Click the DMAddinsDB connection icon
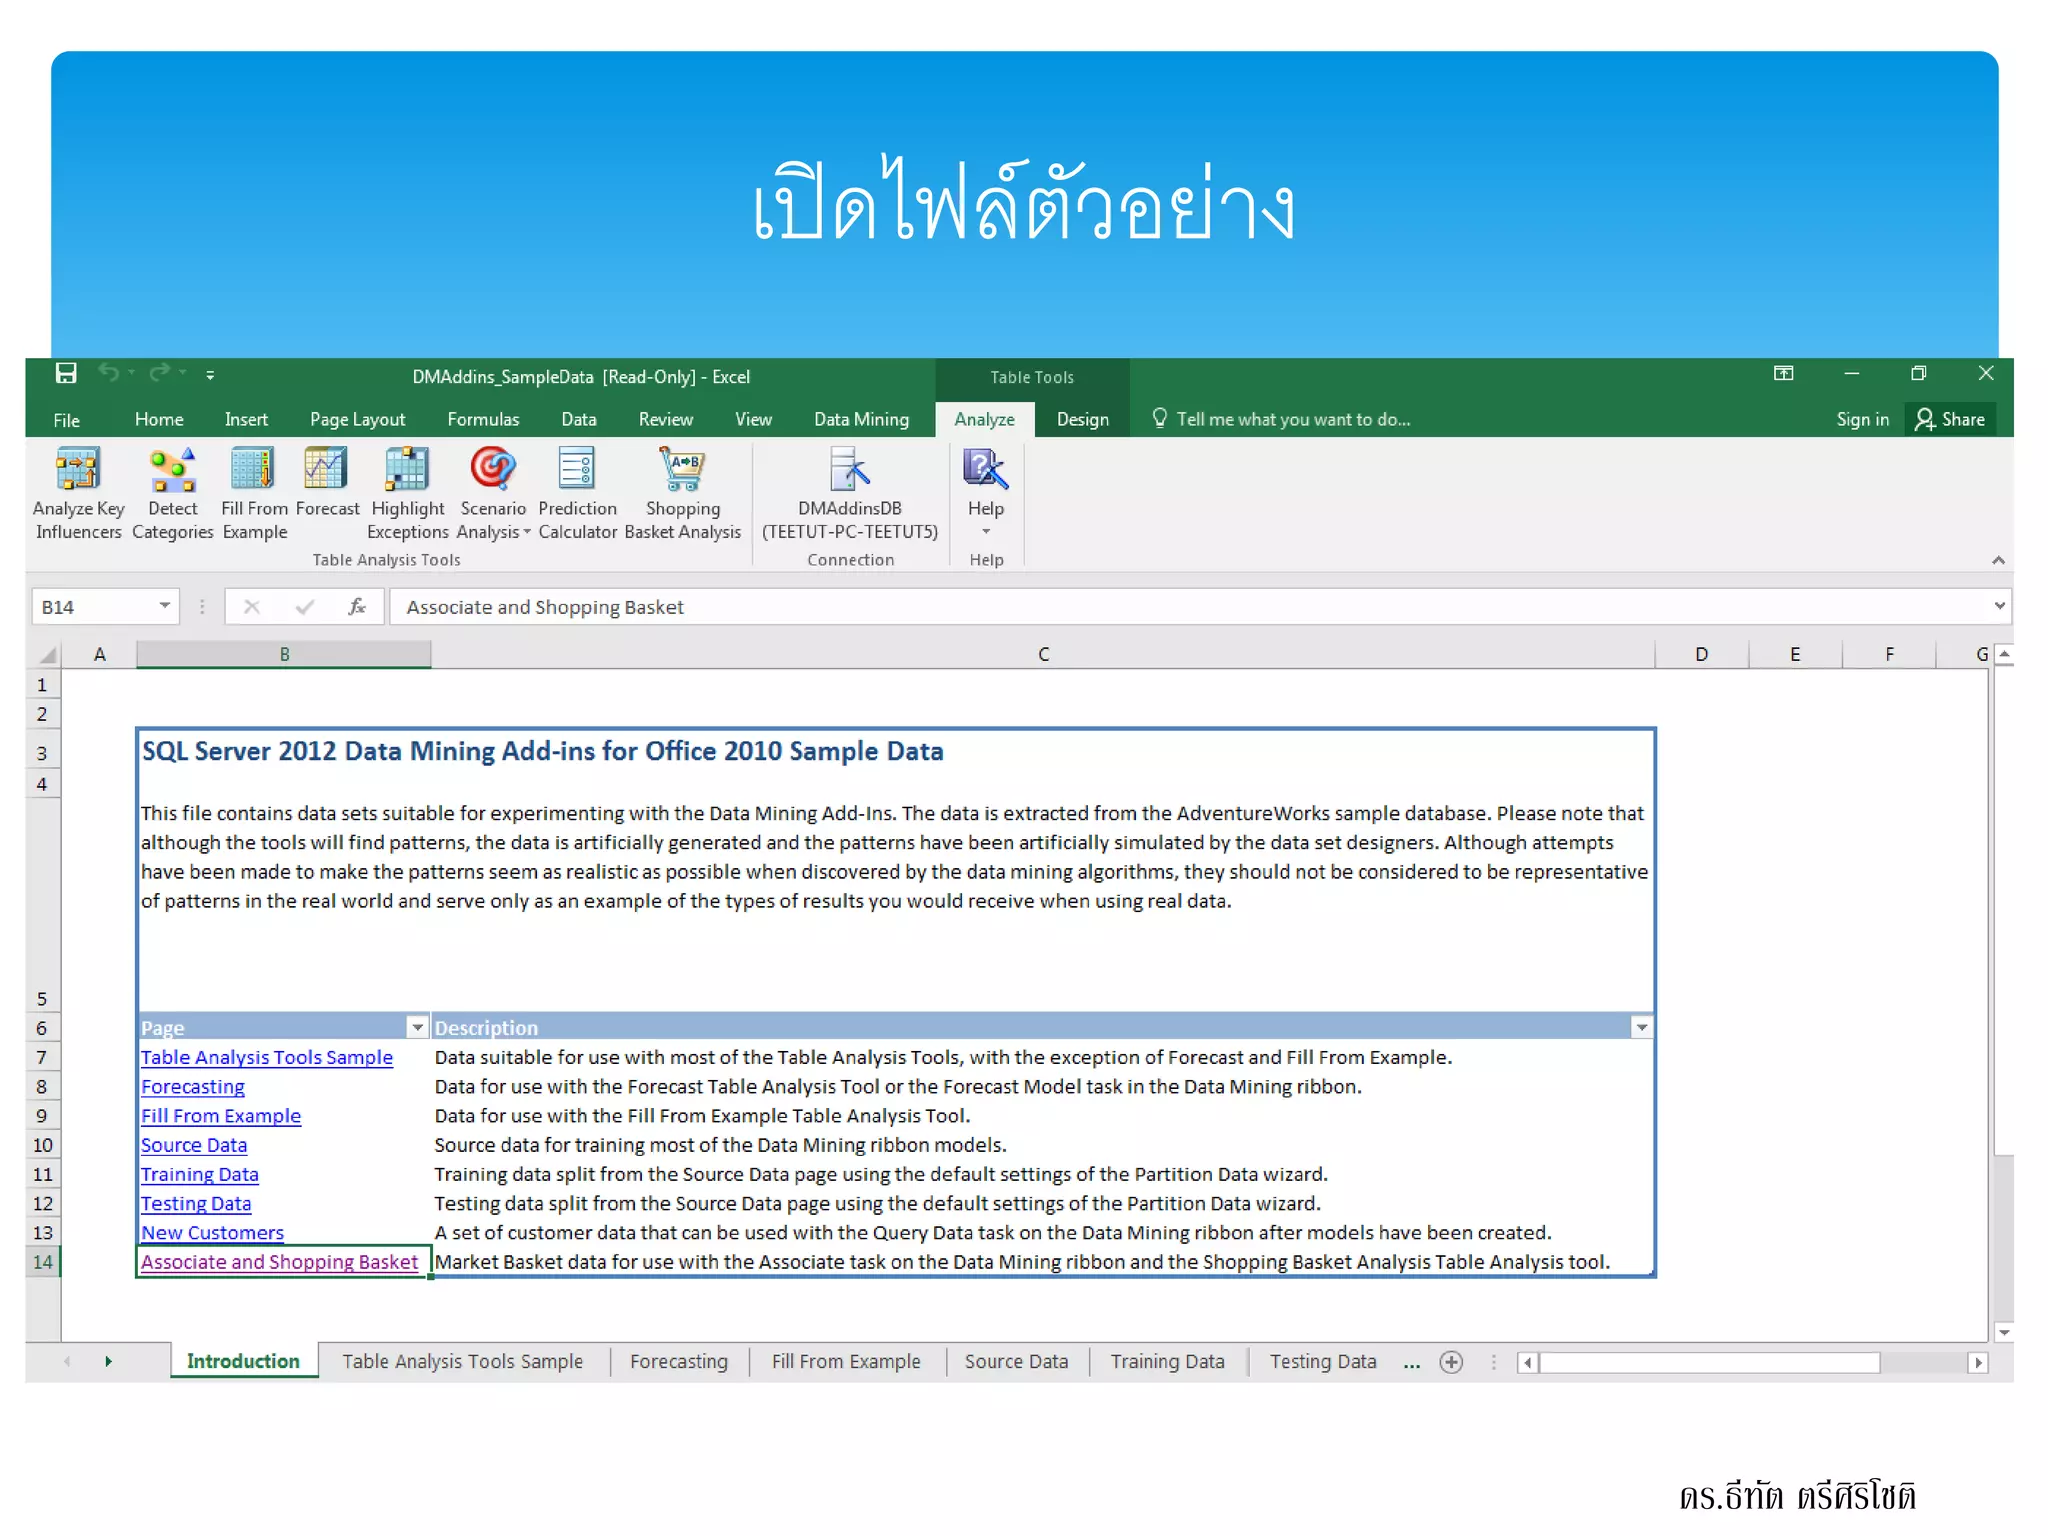Viewport: 2048px width, 1536px height. pos(849,470)
